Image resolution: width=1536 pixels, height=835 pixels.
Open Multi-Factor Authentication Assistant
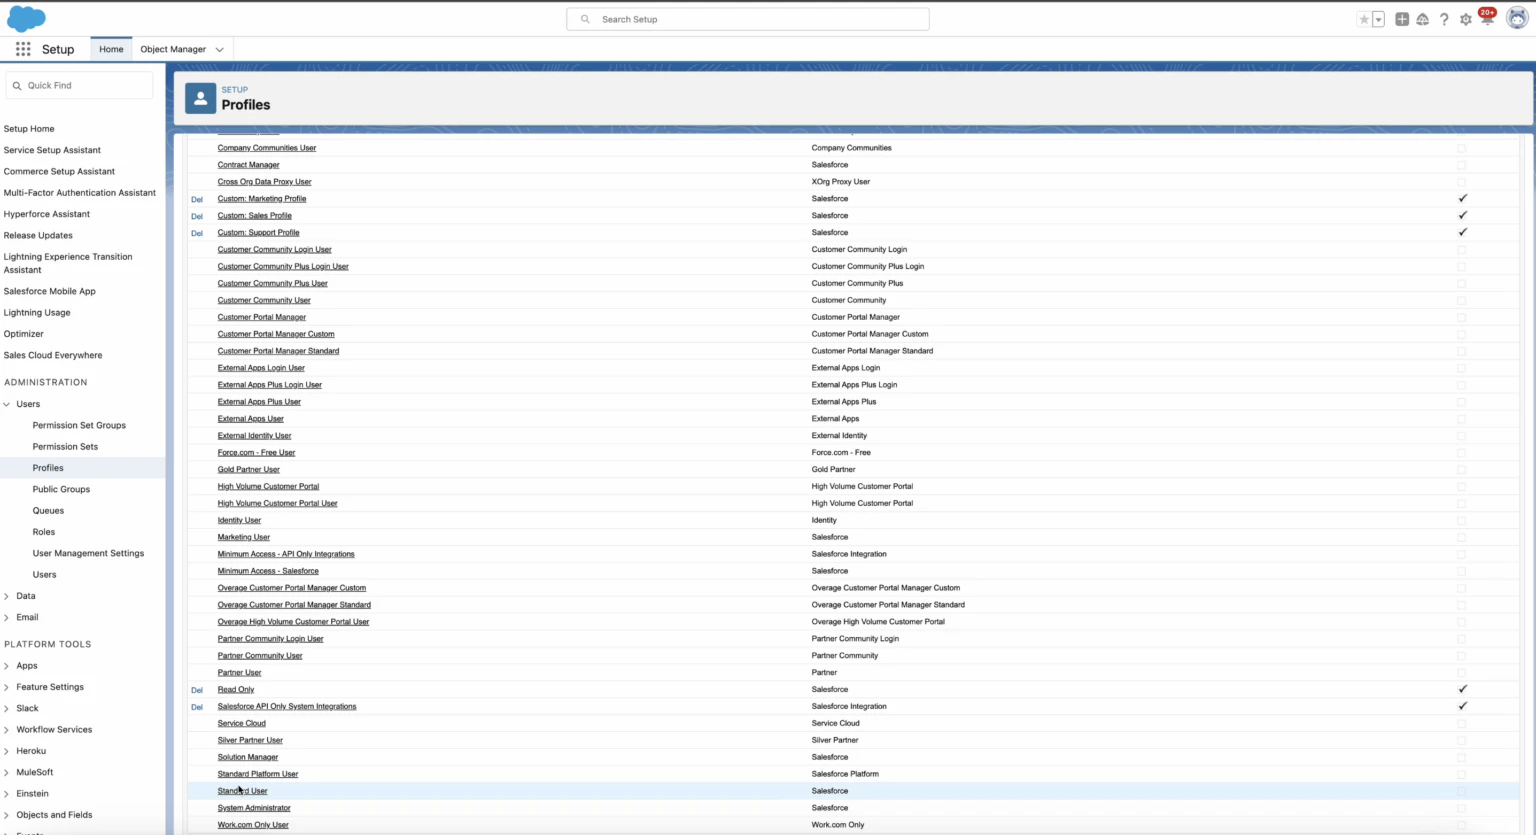80,193
